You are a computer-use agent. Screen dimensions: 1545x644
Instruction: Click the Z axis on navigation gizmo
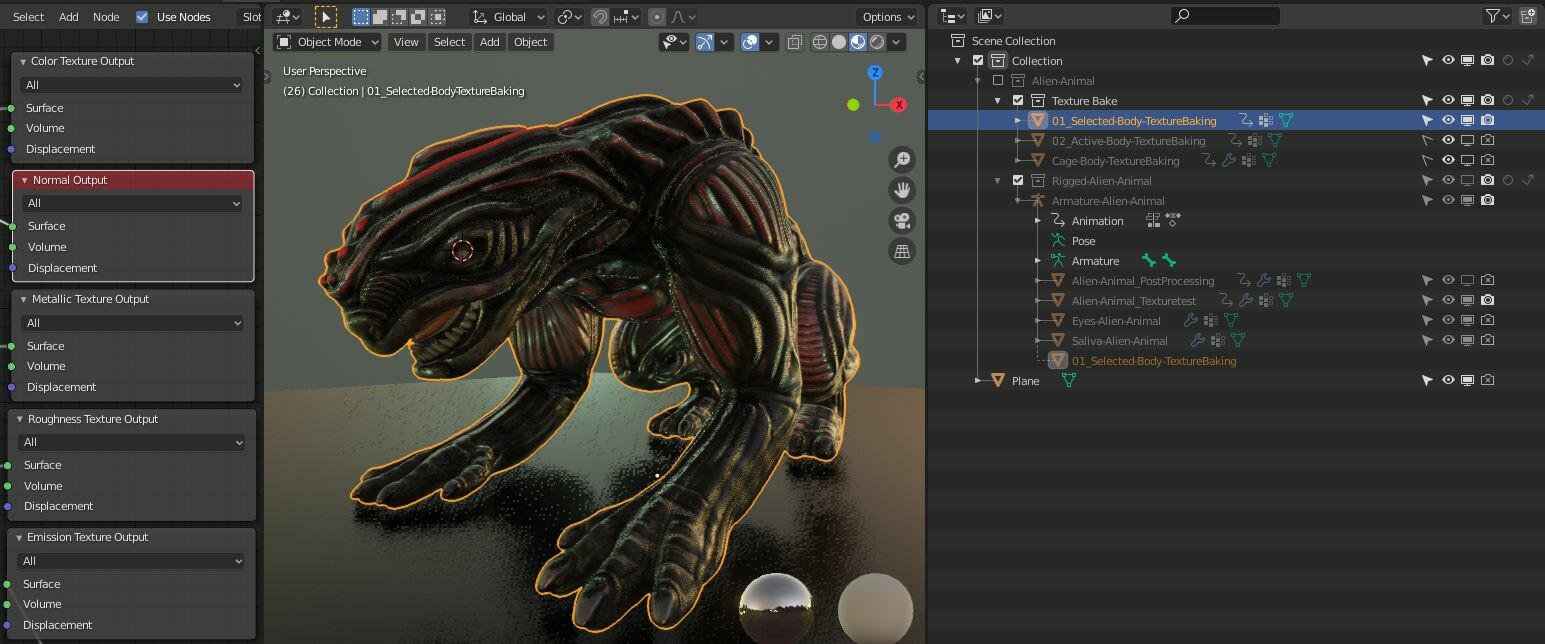(x=875, y=73)
